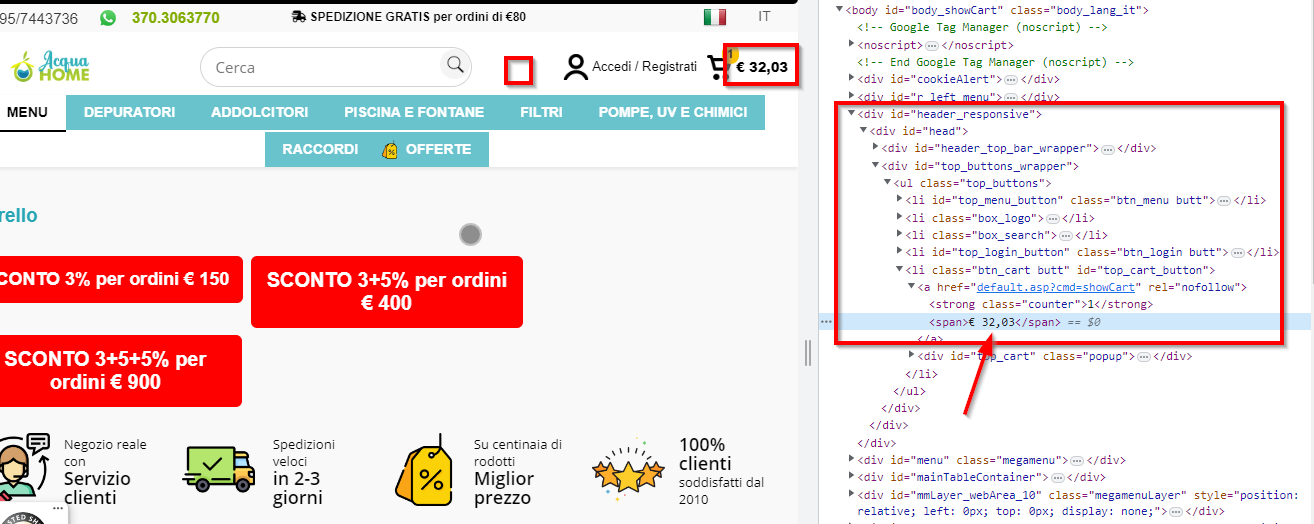Collapse div header_responsive node
The image size is (1314, 524).
[851, 114]
